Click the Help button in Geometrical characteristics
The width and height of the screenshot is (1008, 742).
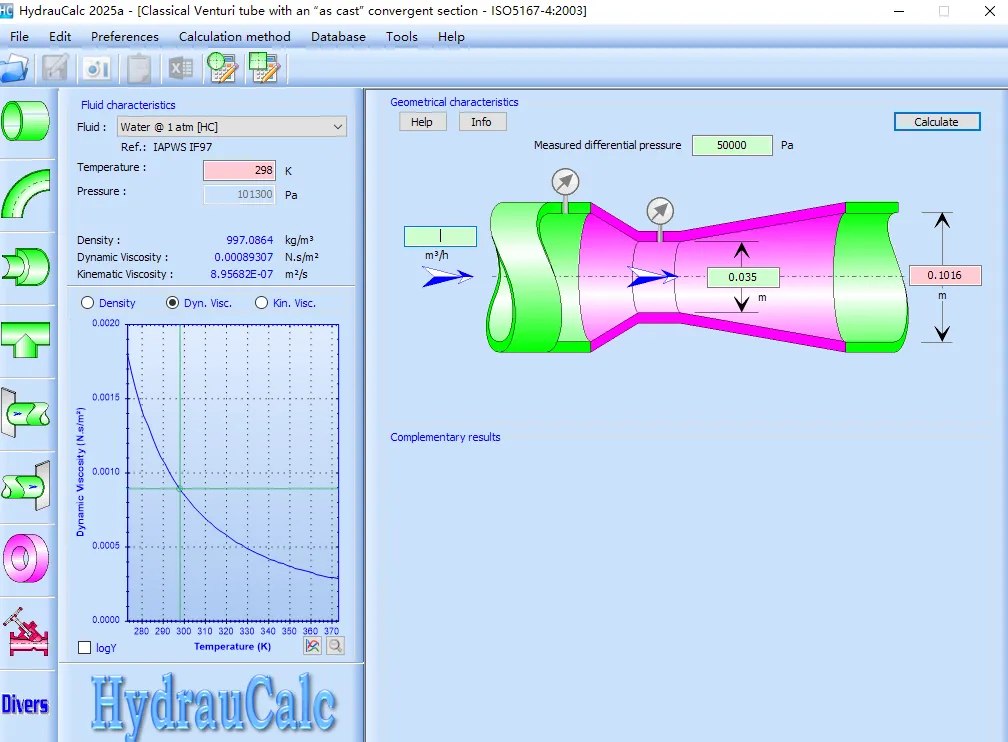click(422, 122)
